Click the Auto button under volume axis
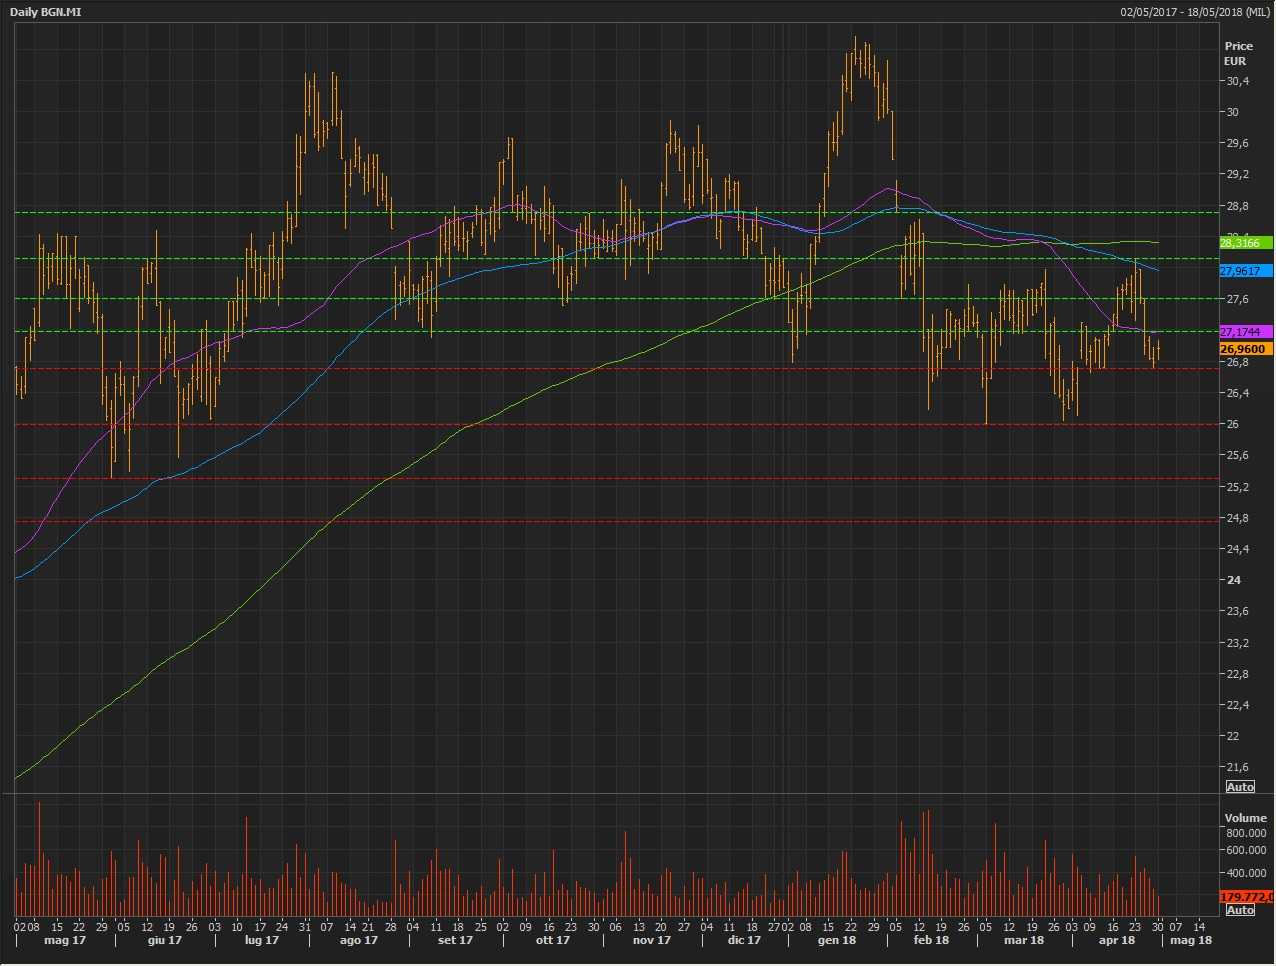This screenshot has height=966, width=1276. (1240, 910)
